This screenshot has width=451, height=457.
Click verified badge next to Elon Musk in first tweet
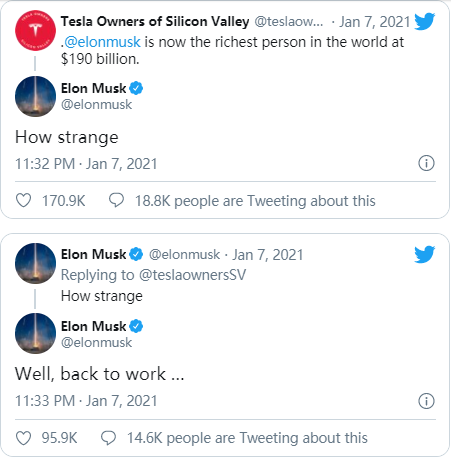pos(136,88)
